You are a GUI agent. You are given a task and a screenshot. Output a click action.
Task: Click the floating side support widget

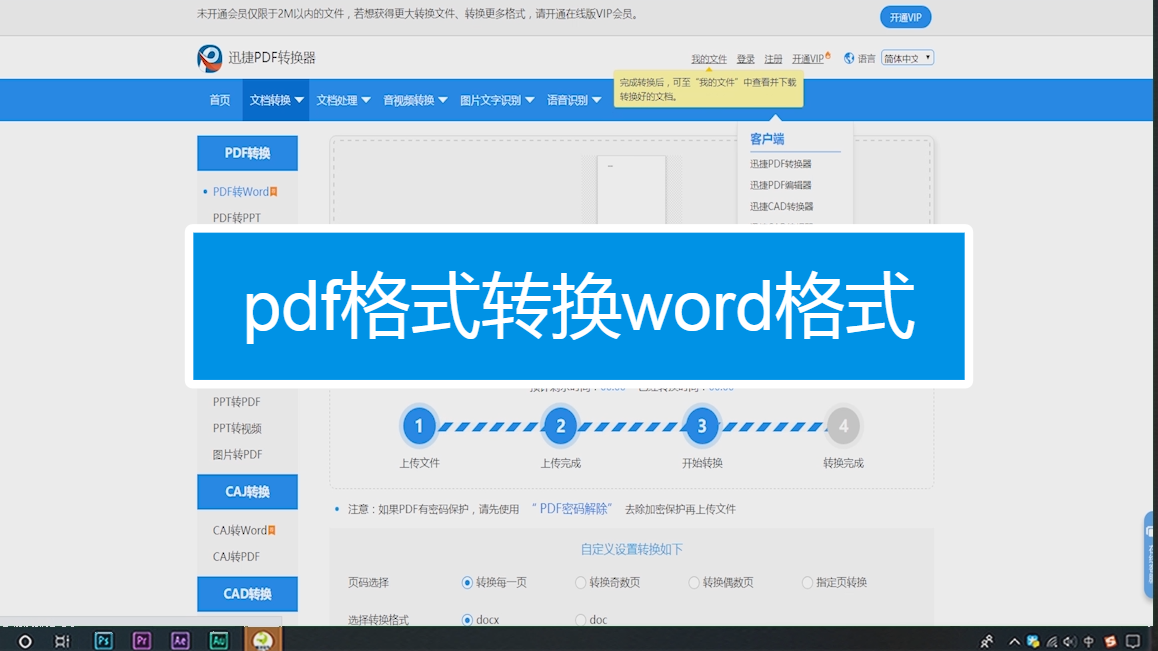pyautogui.click(x=1150, y=554)
